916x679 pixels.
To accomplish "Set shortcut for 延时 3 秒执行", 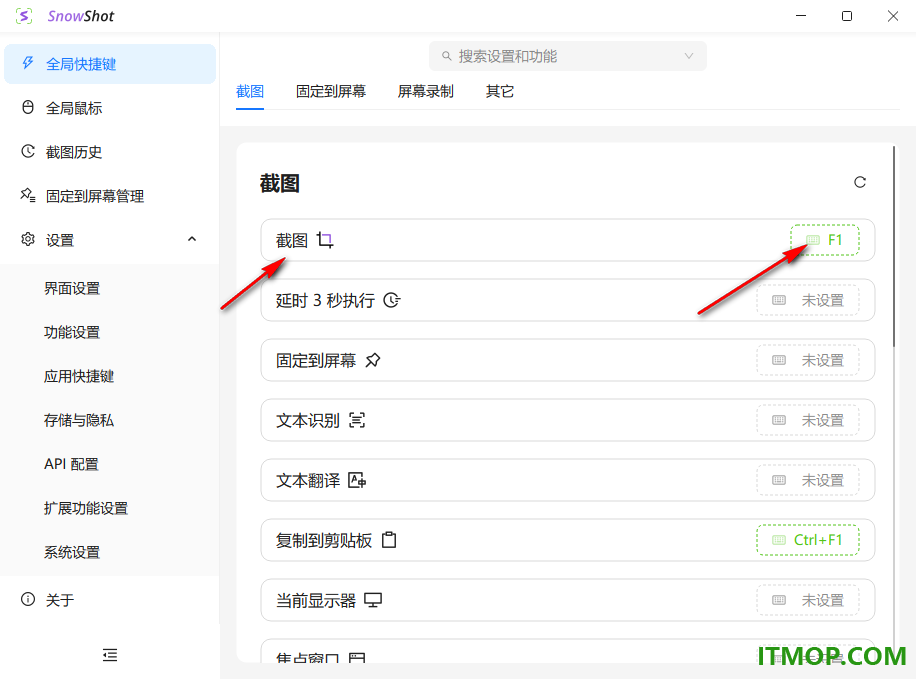I will point(808,300).
